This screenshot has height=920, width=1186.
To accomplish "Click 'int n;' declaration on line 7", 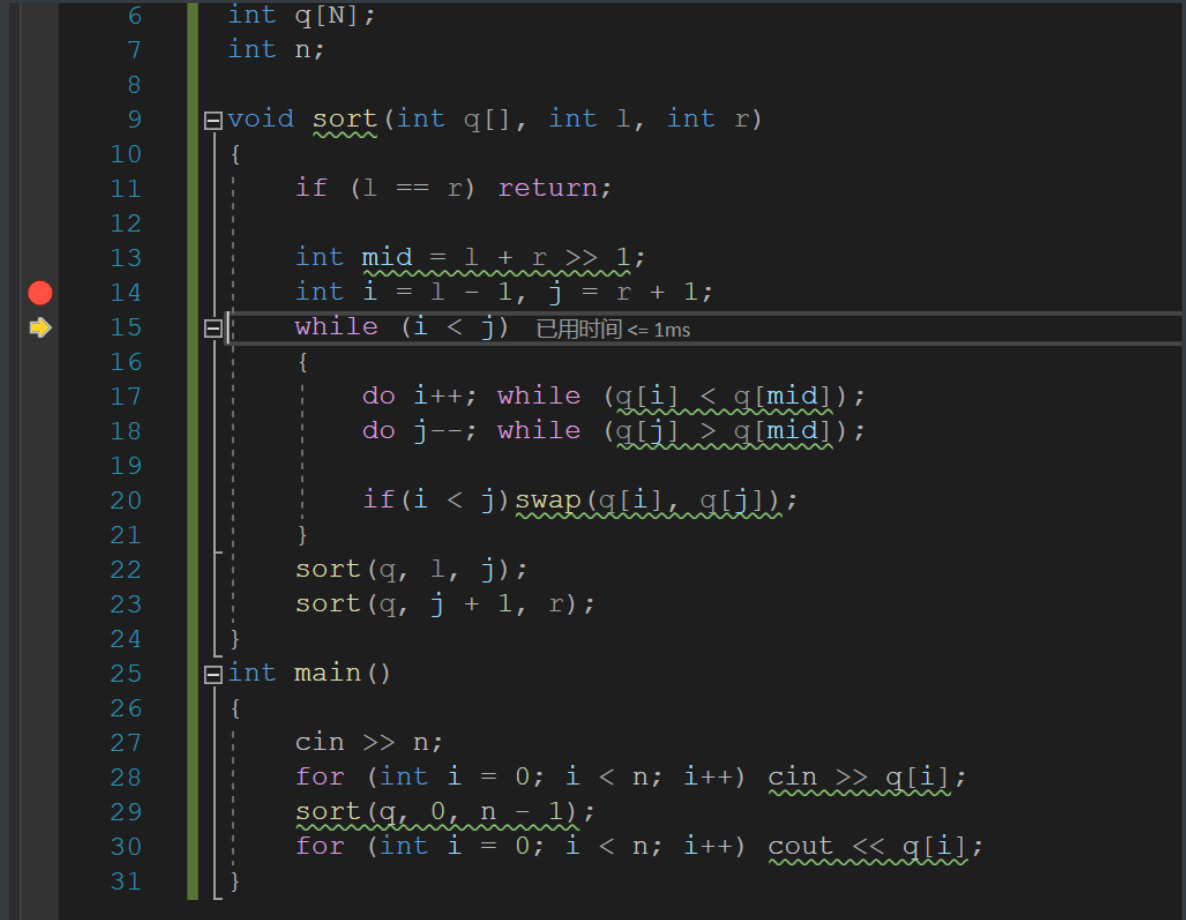I will coord(276,49).
